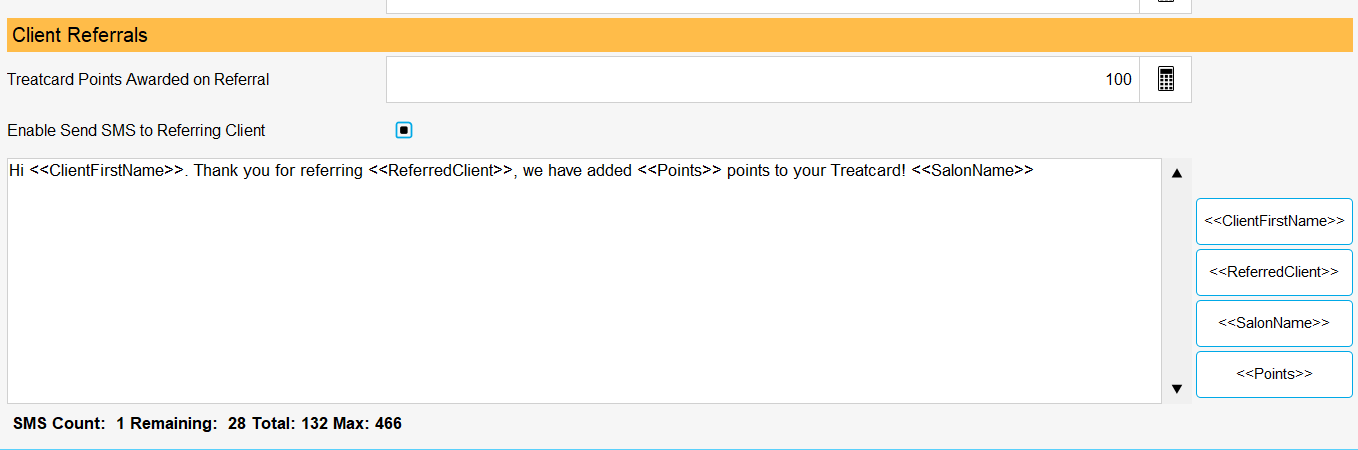Place cursor on <<ReferredClient>> in the message text

(441, 170)
